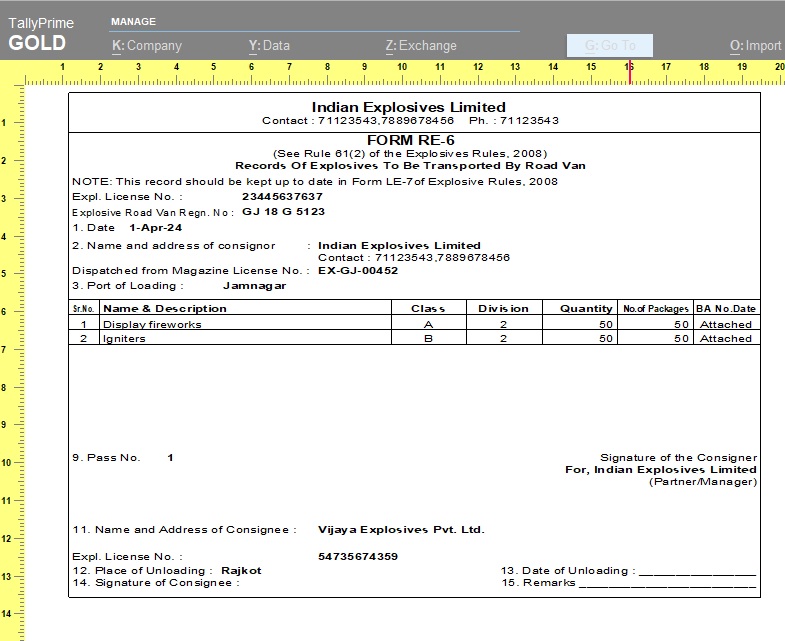Select the Igniters item row

tap(124, 338)
